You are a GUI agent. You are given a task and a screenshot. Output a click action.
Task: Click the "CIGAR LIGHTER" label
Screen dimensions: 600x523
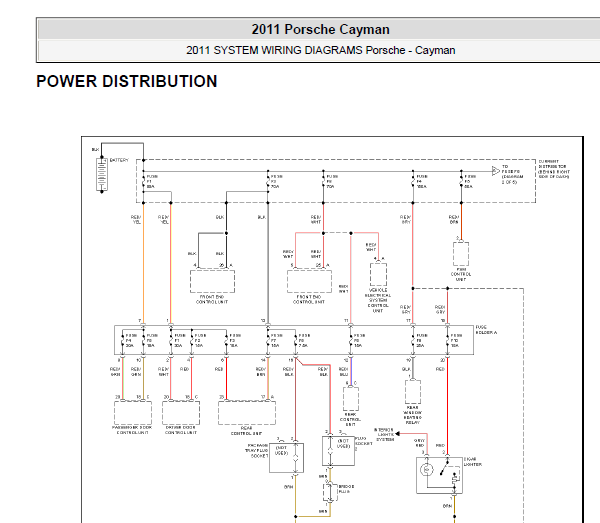point(473,461)
